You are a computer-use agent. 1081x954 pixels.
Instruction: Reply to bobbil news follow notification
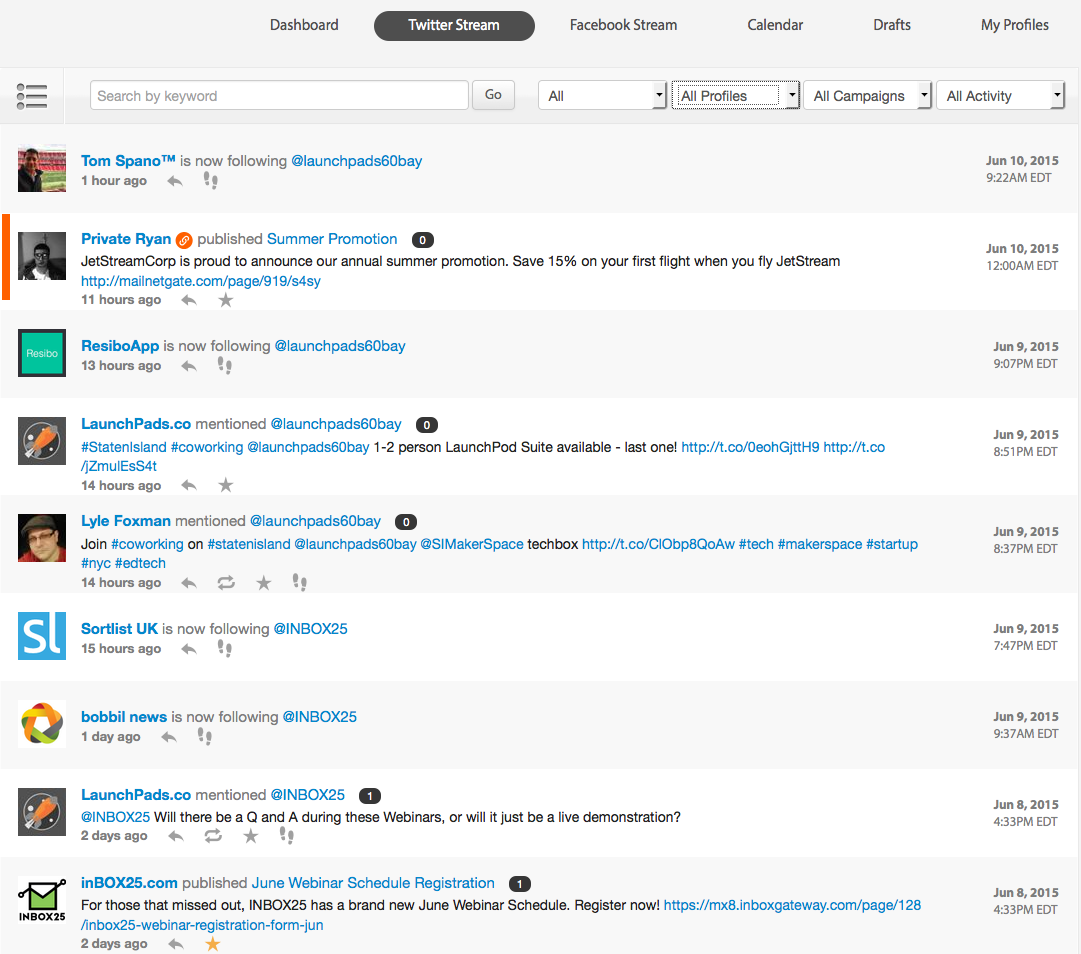click(x=169, y=737)
